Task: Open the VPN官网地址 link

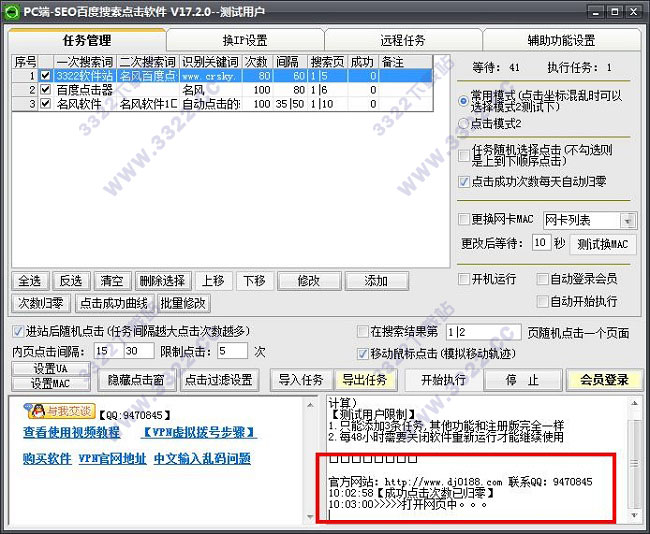Action: click(x=112, y=459)
